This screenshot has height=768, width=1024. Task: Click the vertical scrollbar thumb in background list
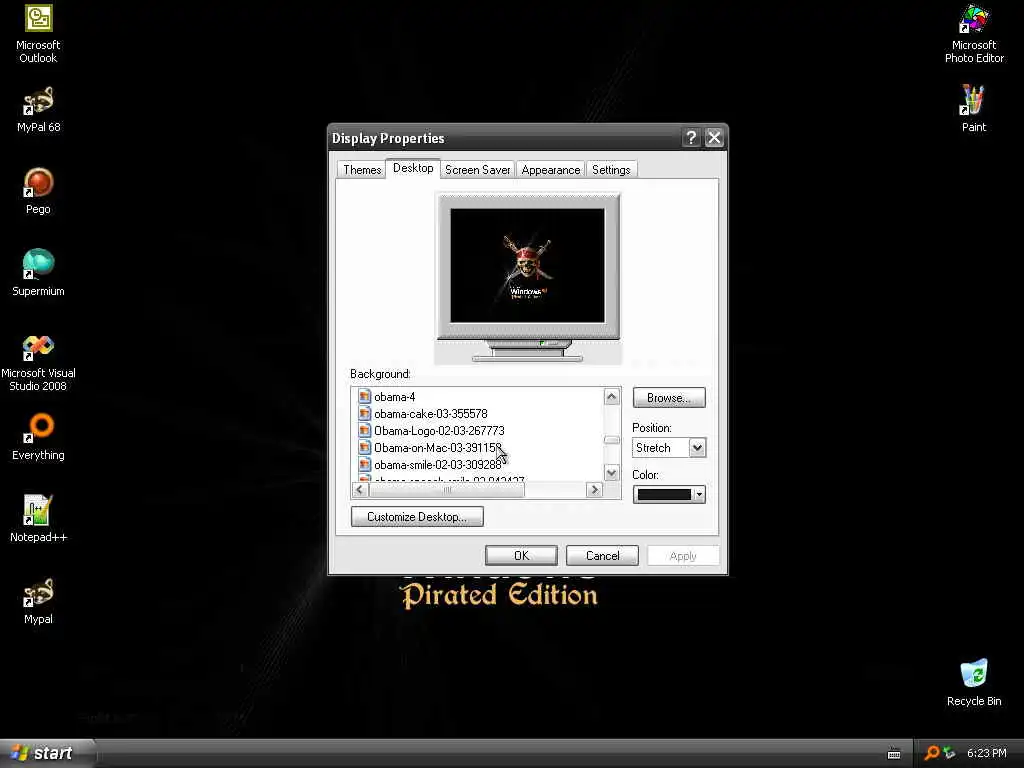coord(611,440)
